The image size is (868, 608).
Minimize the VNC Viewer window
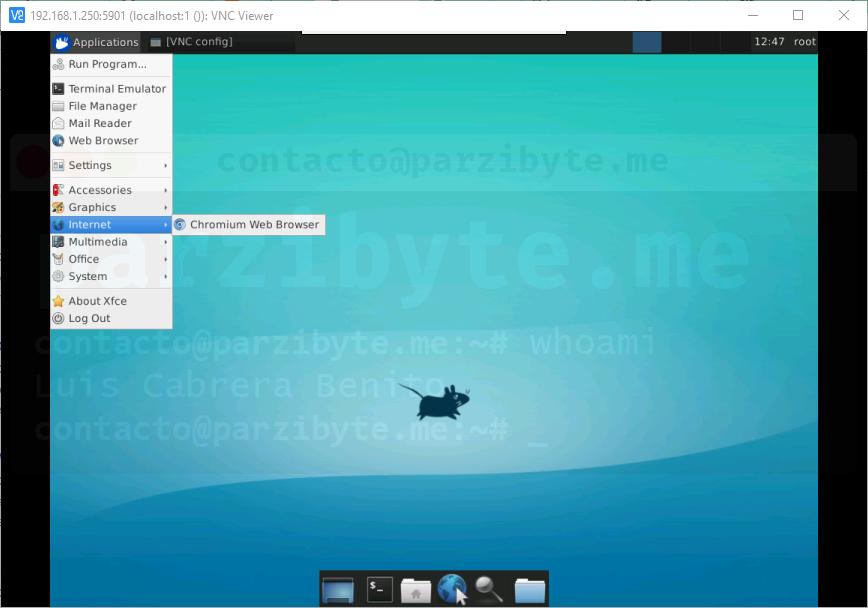click(x=753, y=15)
